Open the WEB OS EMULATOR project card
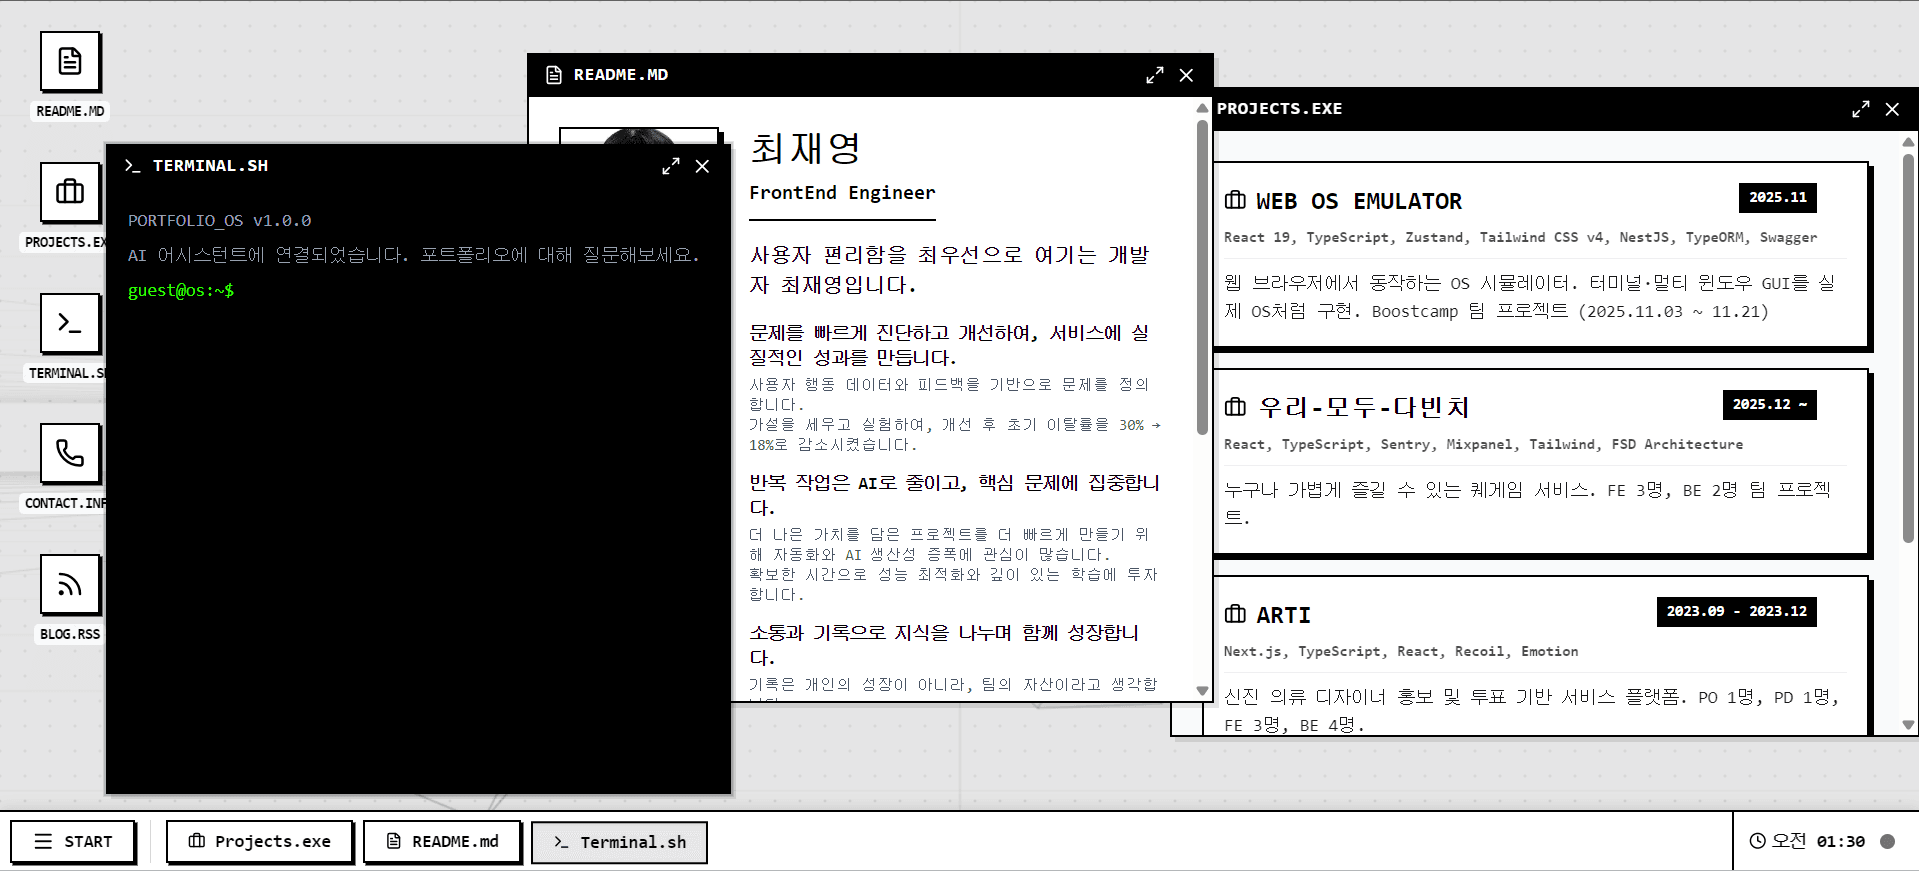Image resolution: width=1919 pixels, height=871 pixels. pos(1541,255)
